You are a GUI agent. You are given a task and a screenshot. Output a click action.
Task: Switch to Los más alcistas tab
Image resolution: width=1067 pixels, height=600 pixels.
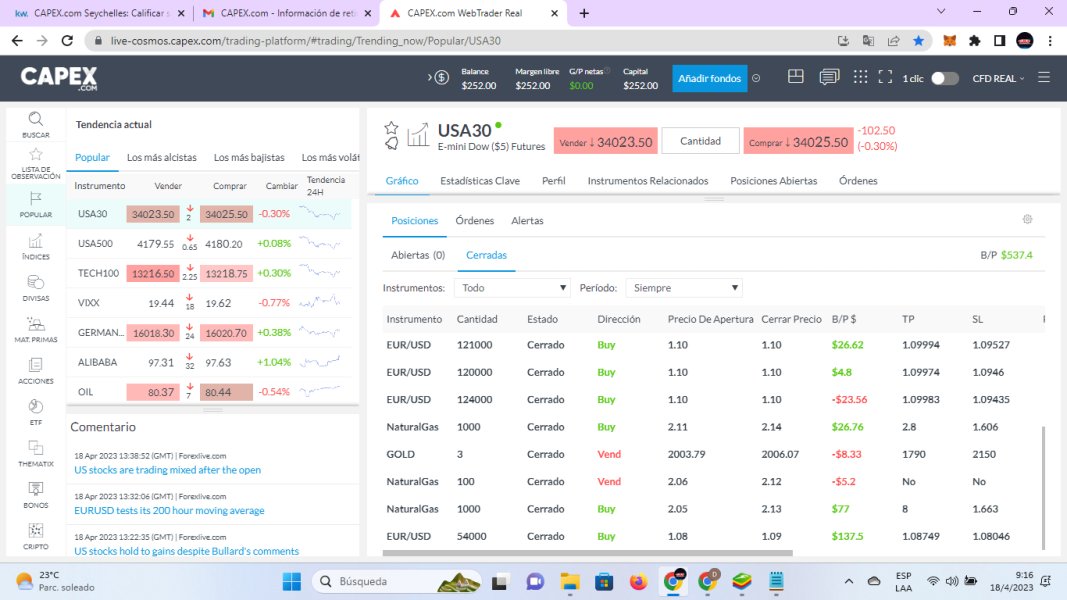(161, 157)
